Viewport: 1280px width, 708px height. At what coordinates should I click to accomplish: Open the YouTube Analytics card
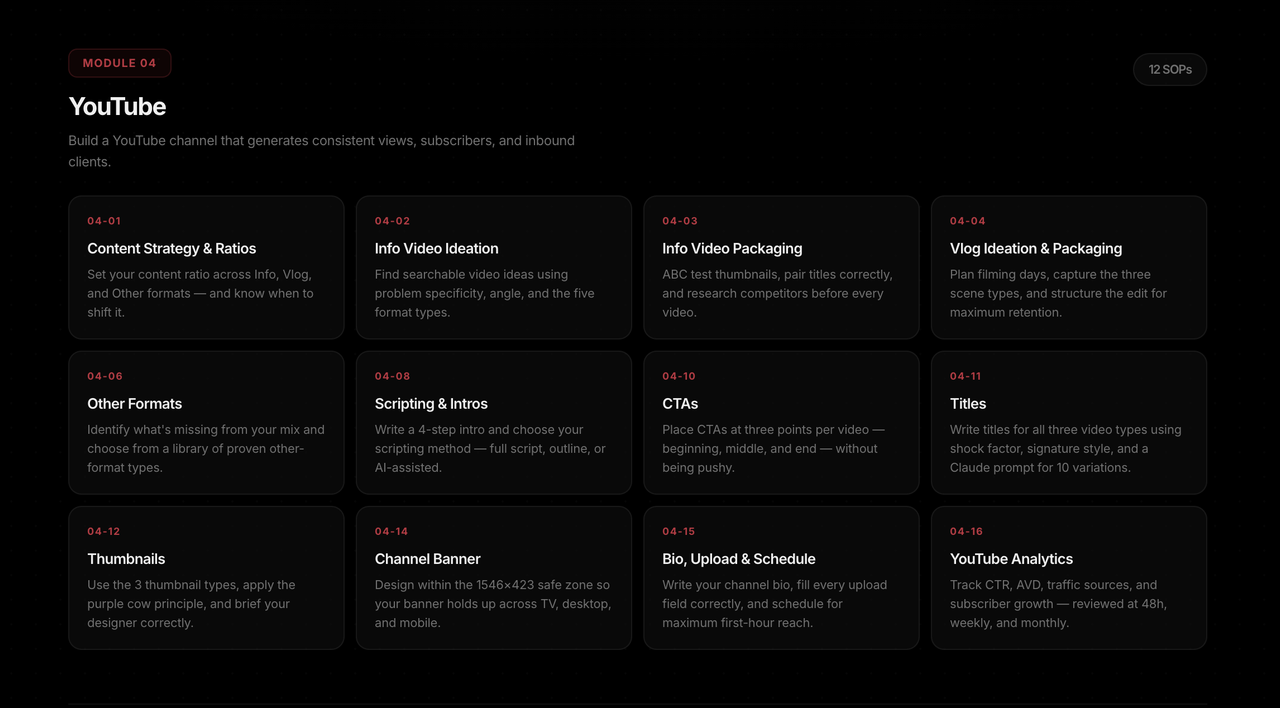pos(1069,578)
